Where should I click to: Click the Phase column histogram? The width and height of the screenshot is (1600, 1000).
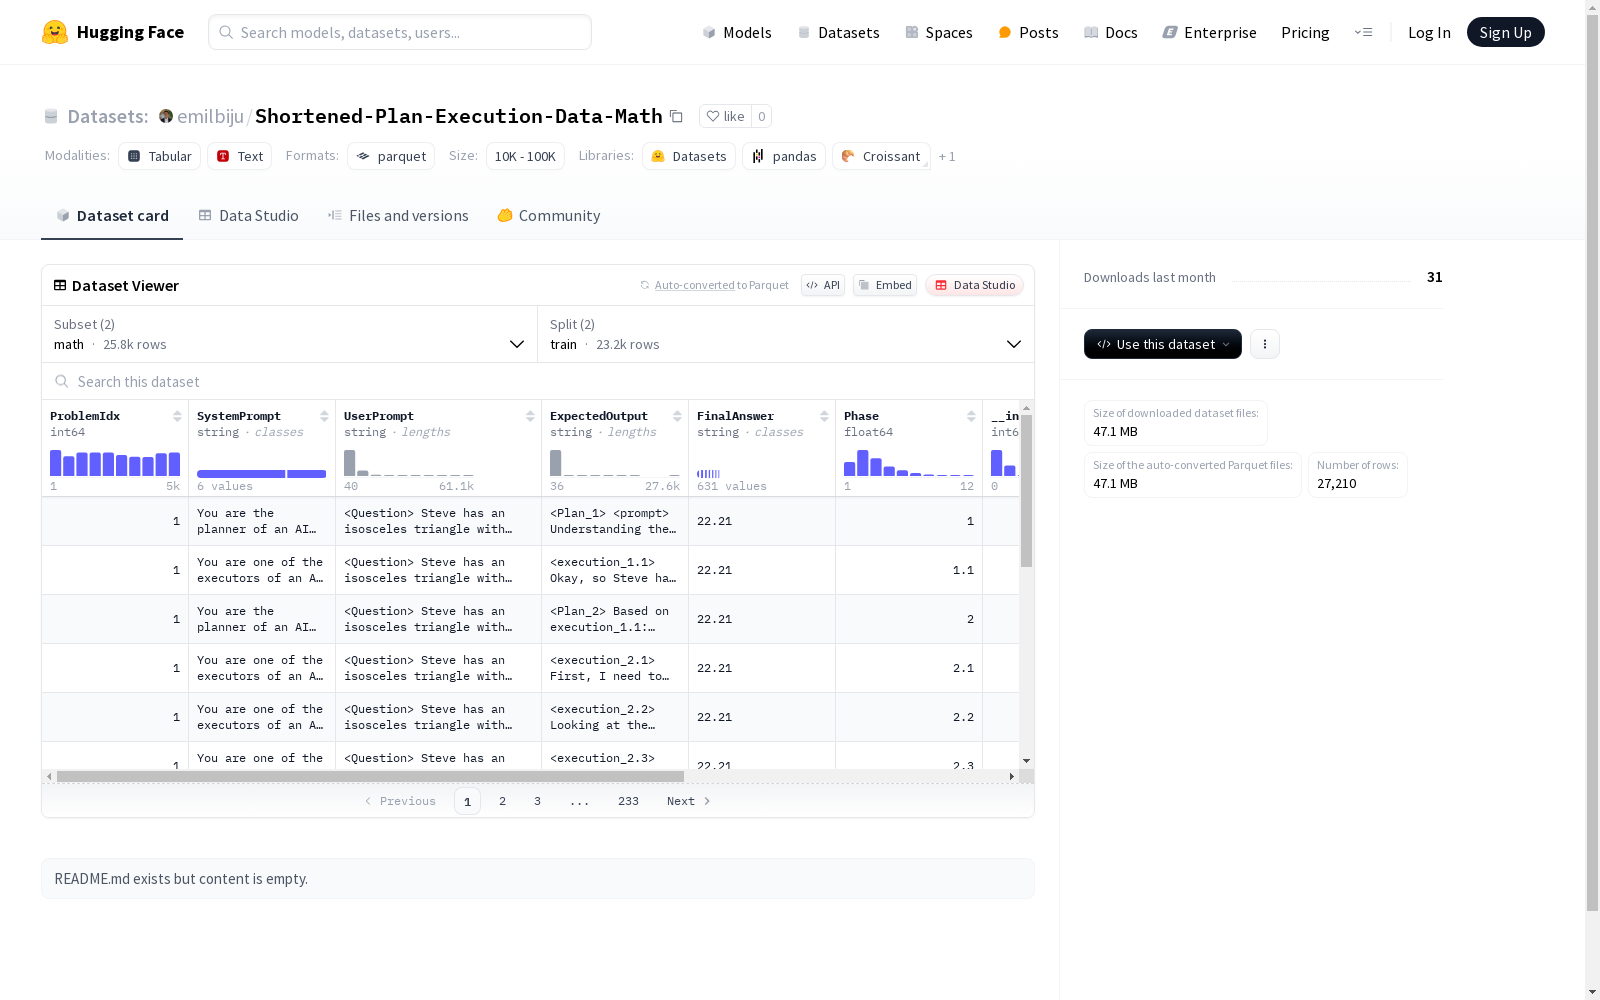pos(909,463)
